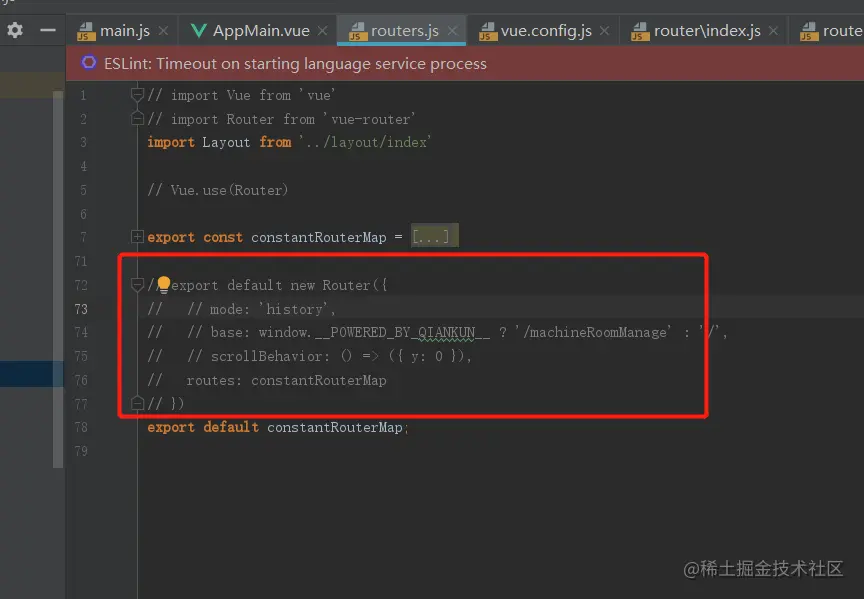Click the Vue icon on AppMain.vue tab

coord(198,31)
